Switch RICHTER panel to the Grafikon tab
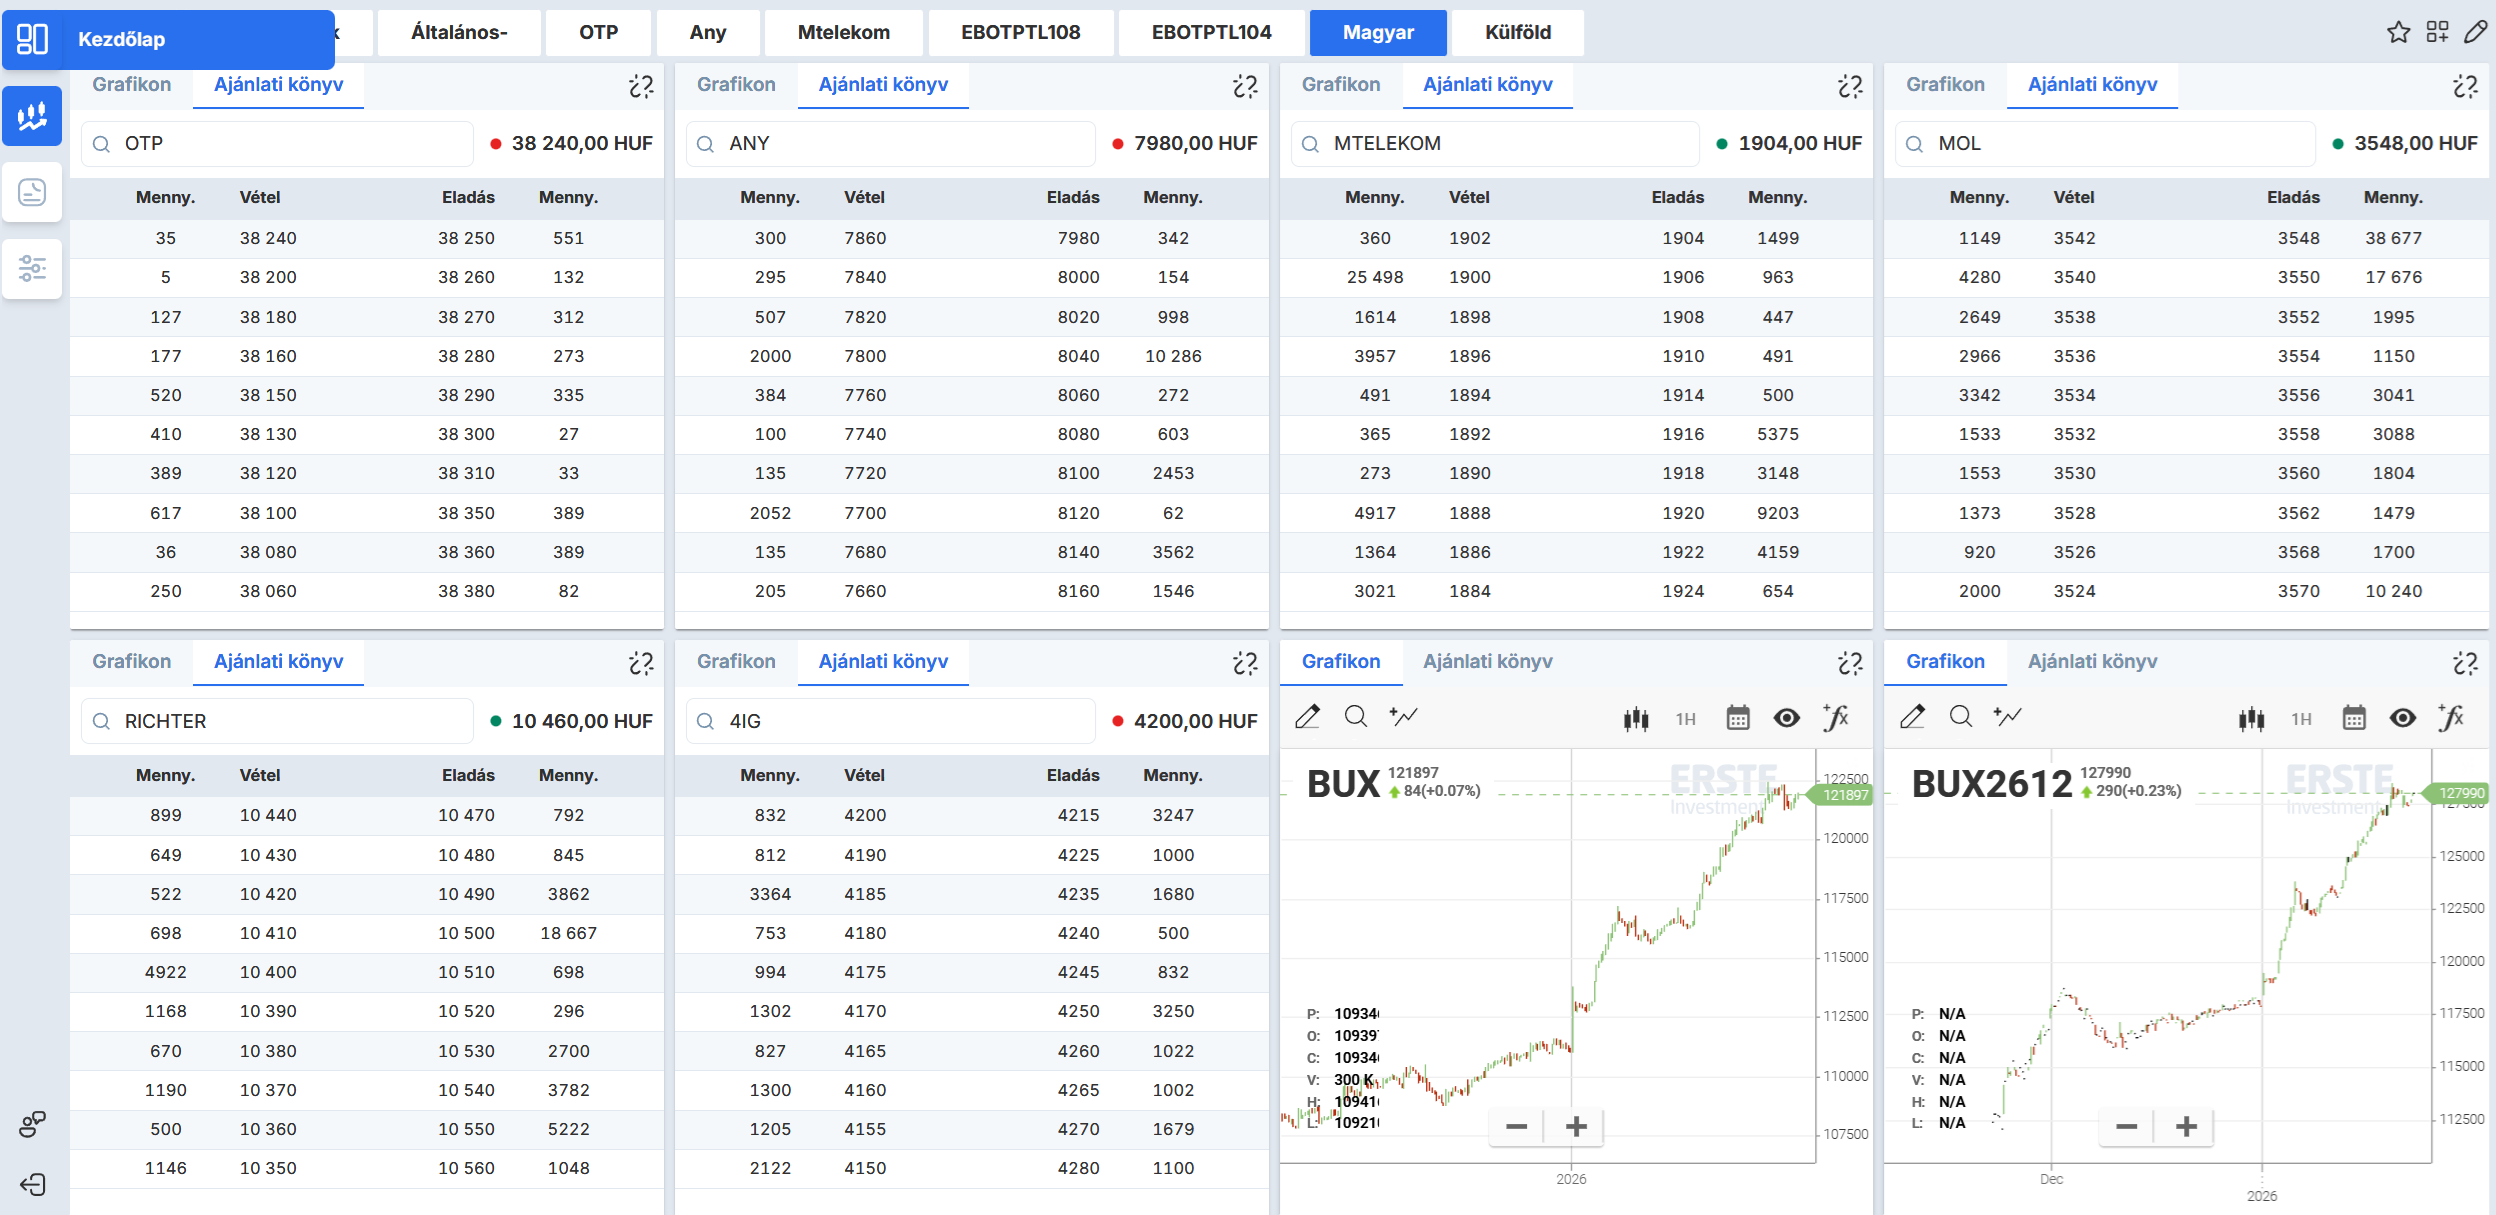Screen dimensions: 2496x1215 pyautogui.click(x=131, y=662)
